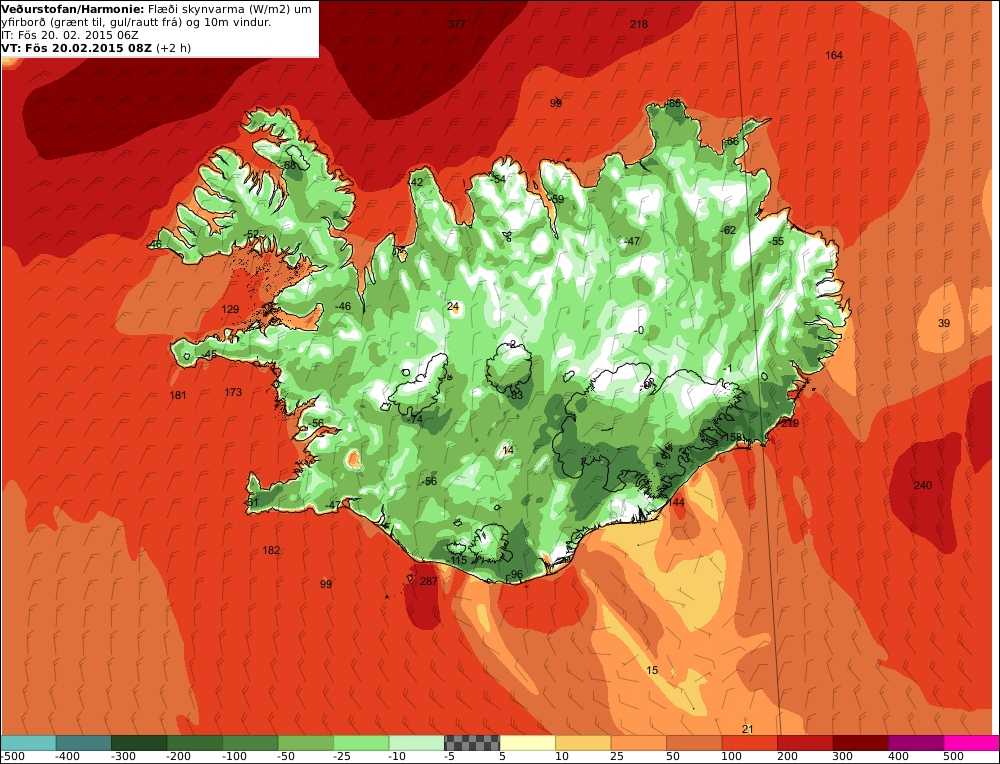Click the -52 value in the Westfjords
This screenshot has width=1000, height=764.
[x=252, y=234]
